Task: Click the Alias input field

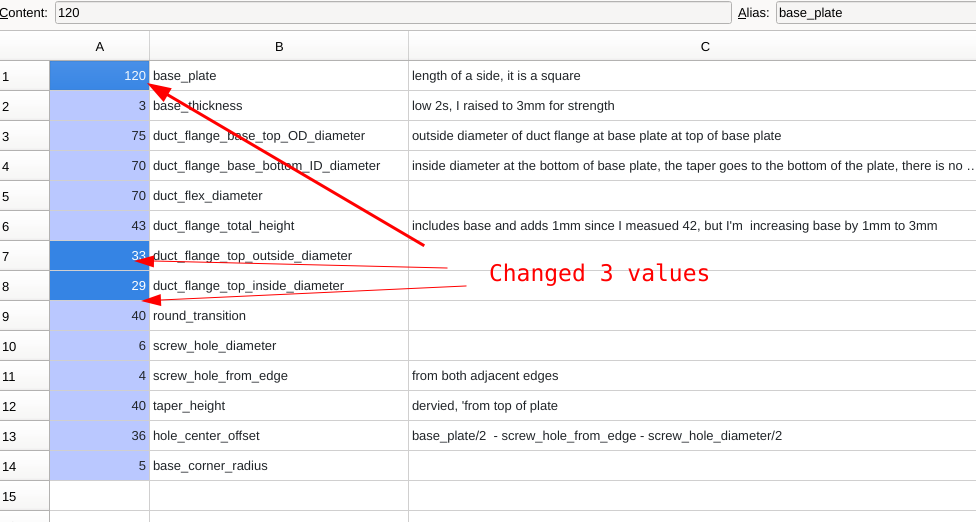Action: 875,13
